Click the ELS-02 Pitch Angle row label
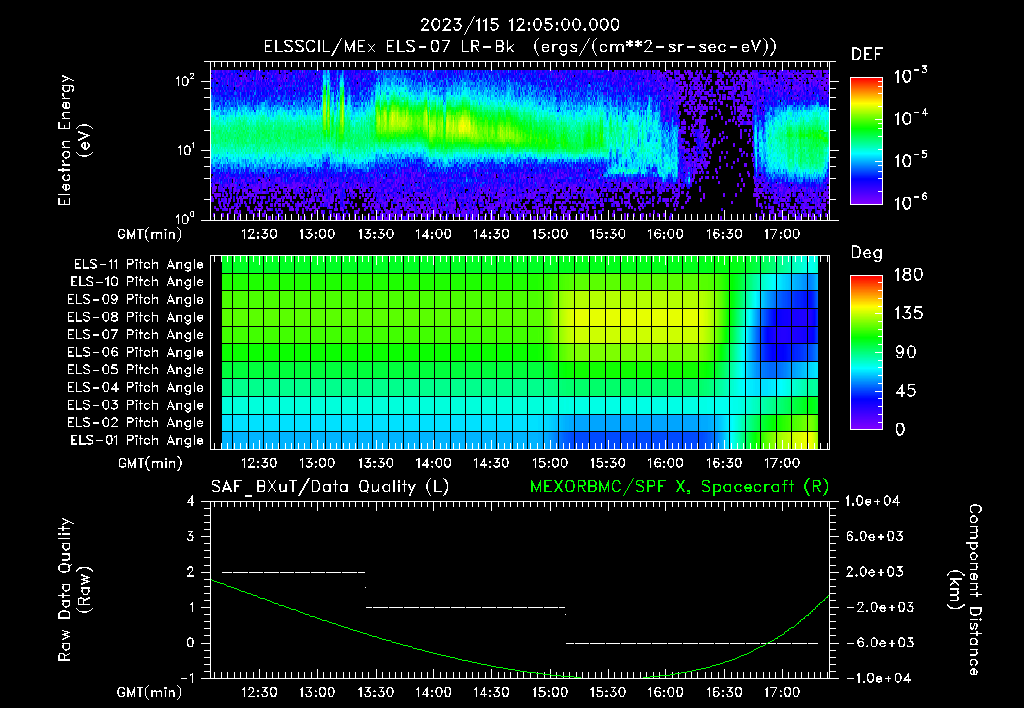Viewport: 1024px width, 708px height. (x=136, y=423)
